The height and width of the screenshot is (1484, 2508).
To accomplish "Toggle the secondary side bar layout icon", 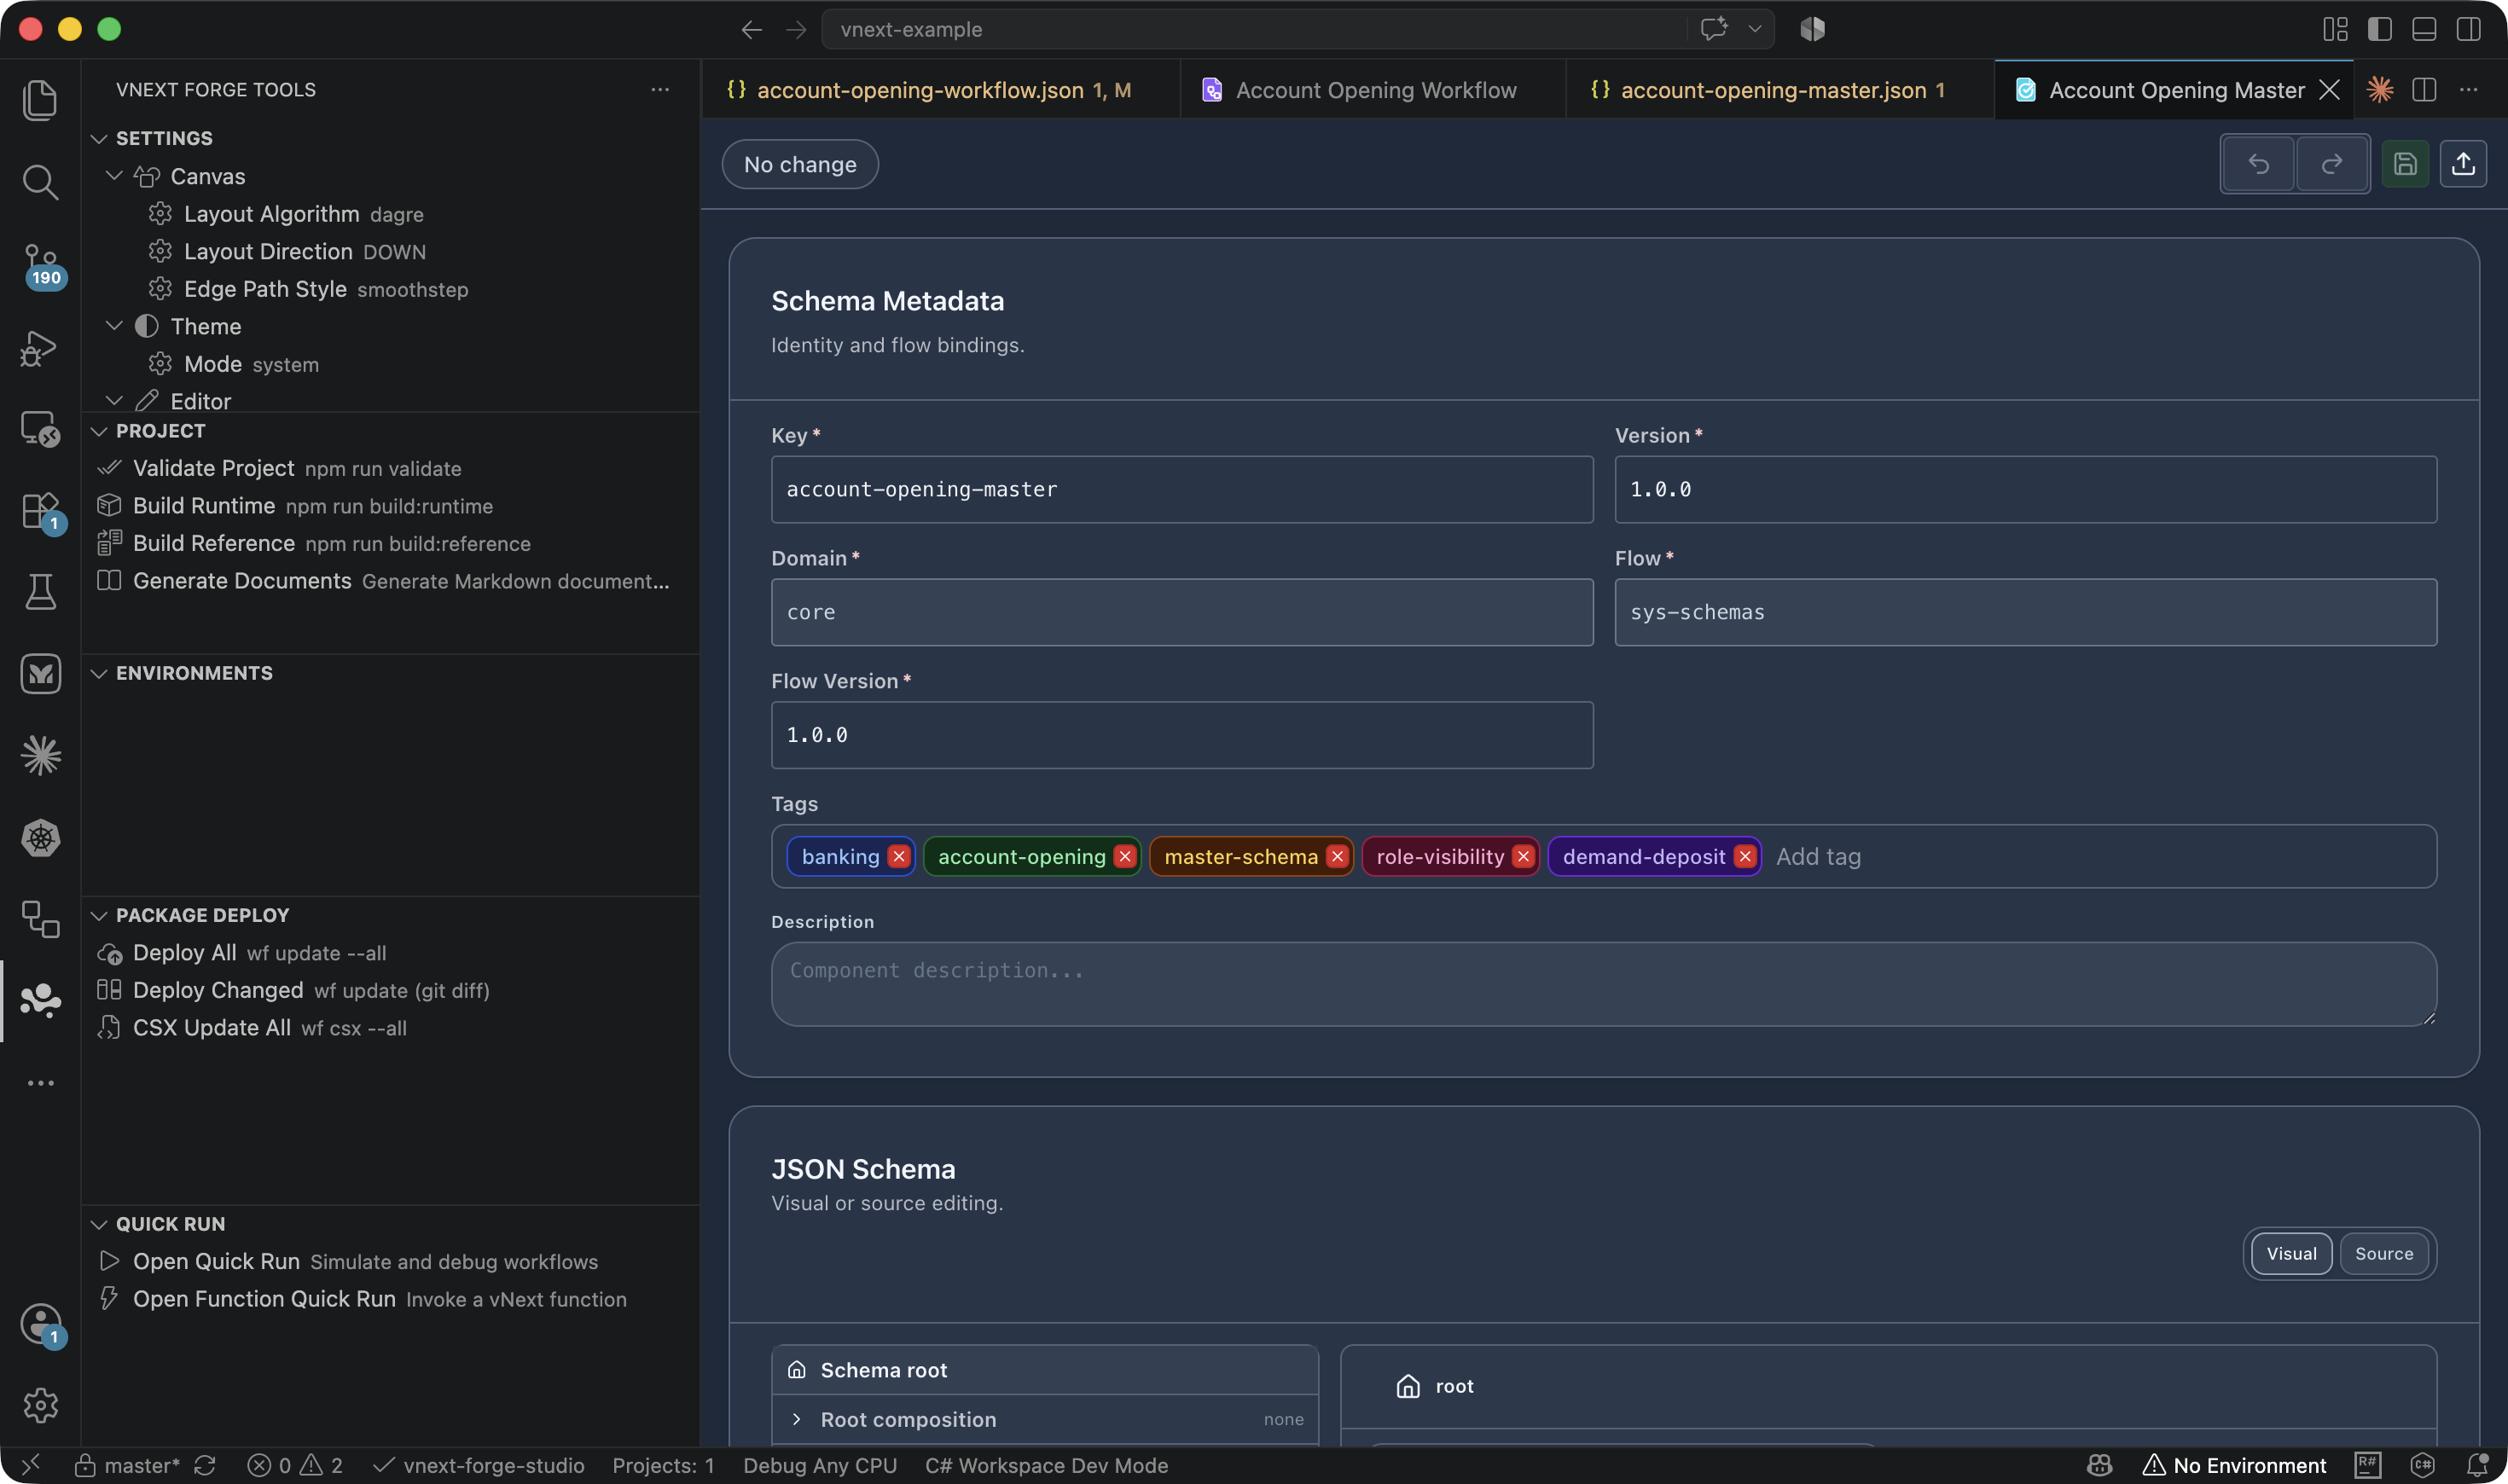I will tap(2468, 29).
